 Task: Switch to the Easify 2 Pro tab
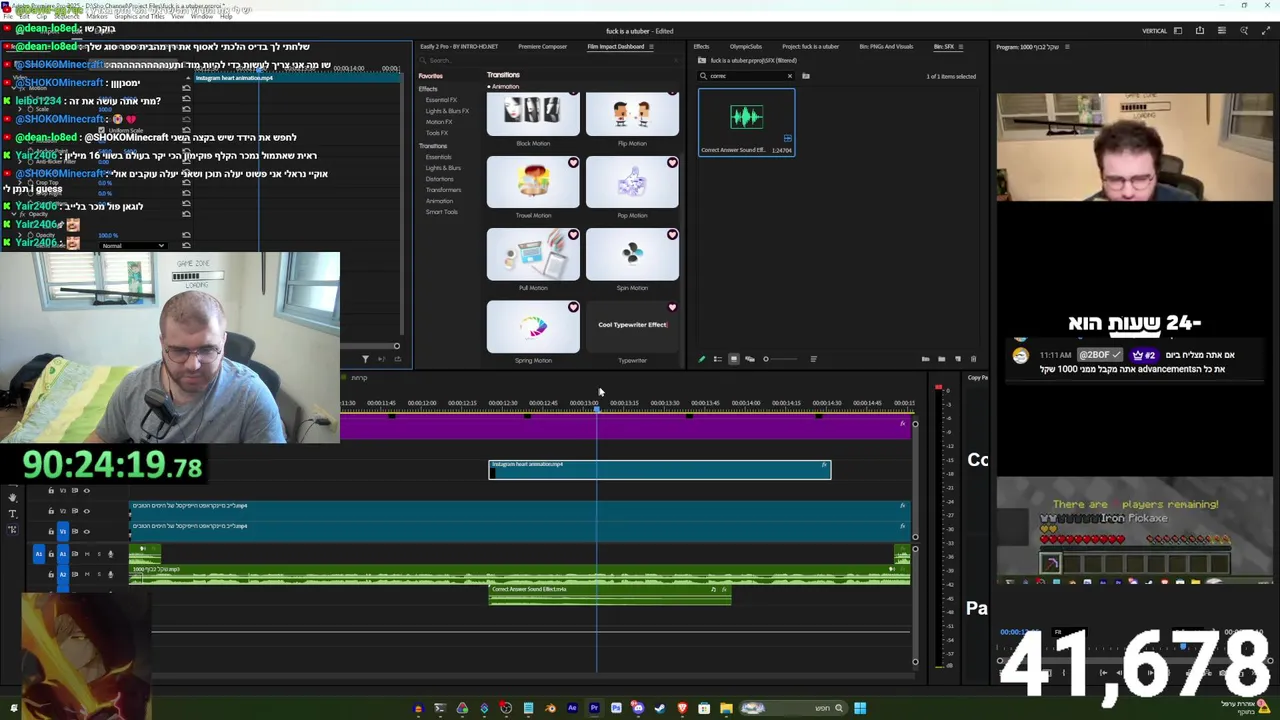point(459,46)
